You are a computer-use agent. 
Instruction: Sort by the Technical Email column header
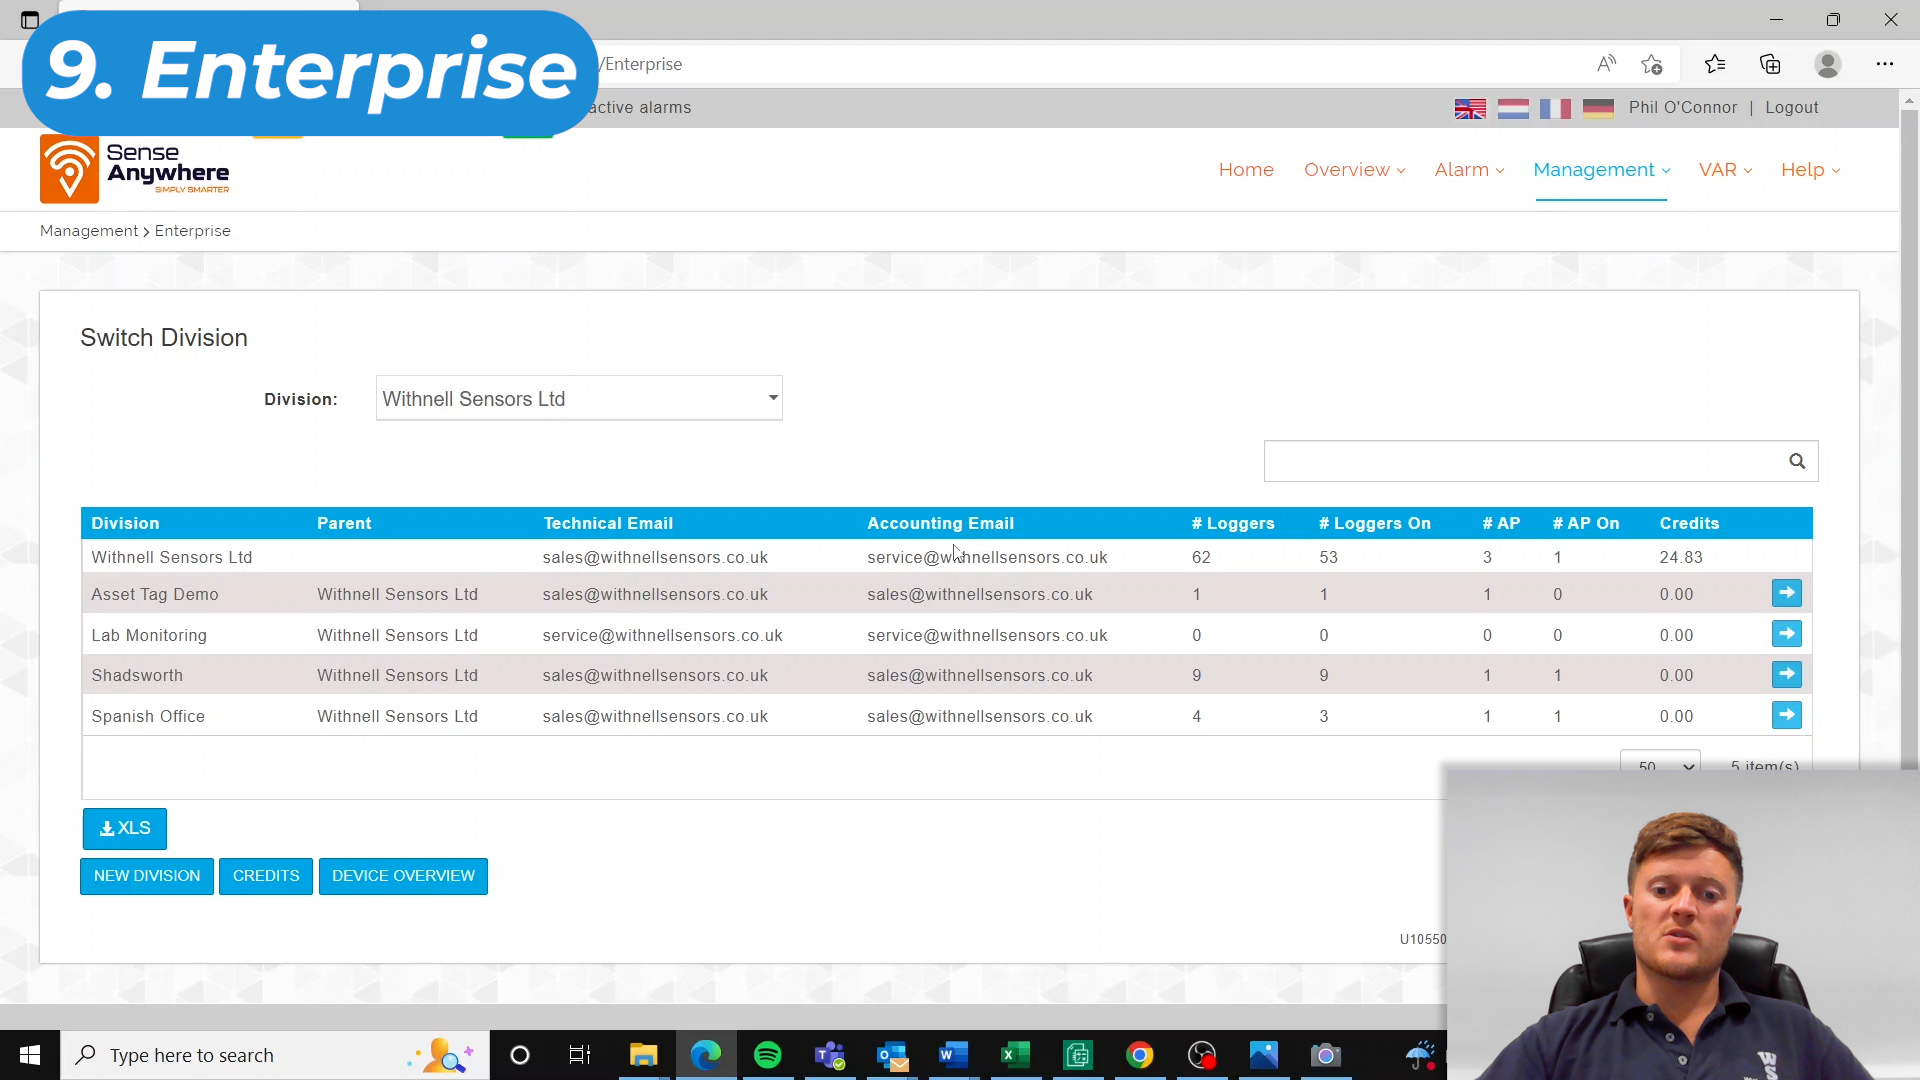tap(608, 523)
